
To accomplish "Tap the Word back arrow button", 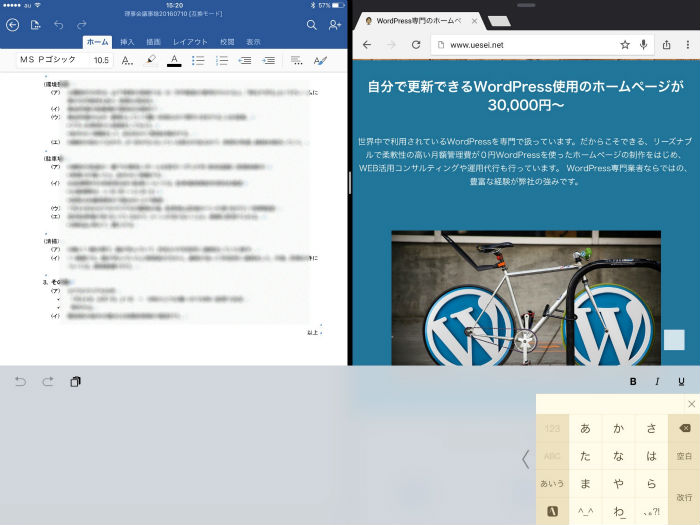I will click(x=12, y=25).
